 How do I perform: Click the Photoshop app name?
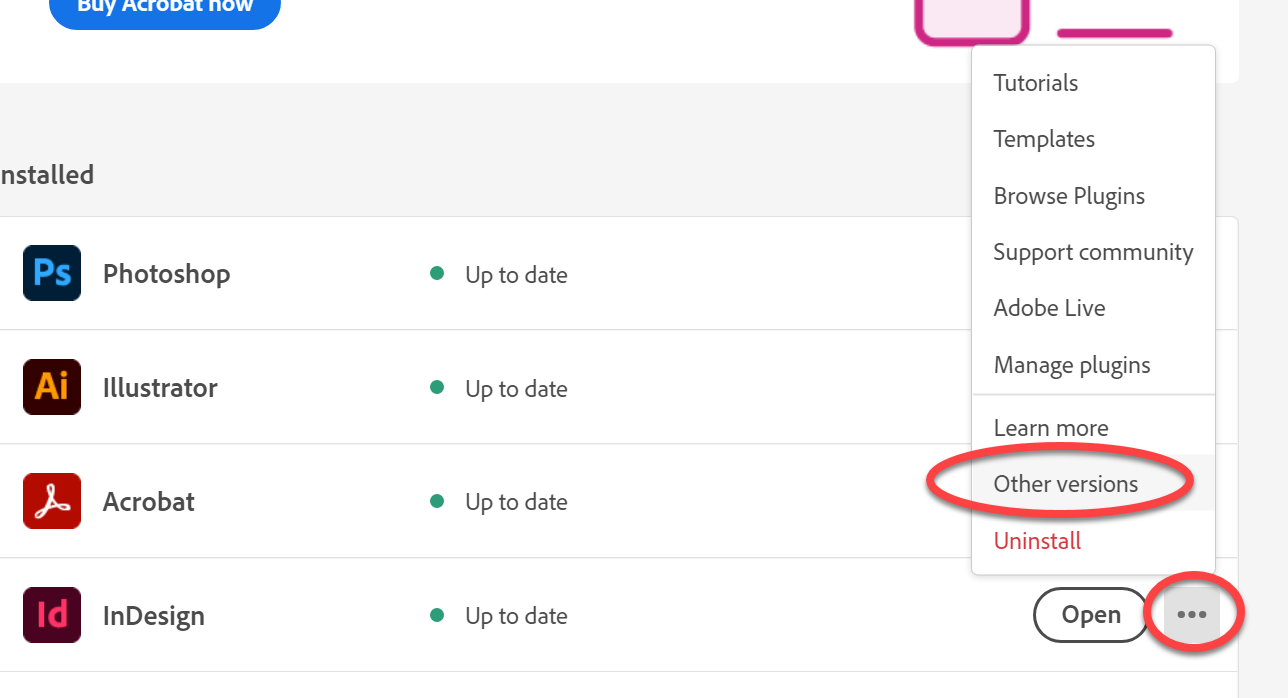pyautogui.click(x=166, y=274)
